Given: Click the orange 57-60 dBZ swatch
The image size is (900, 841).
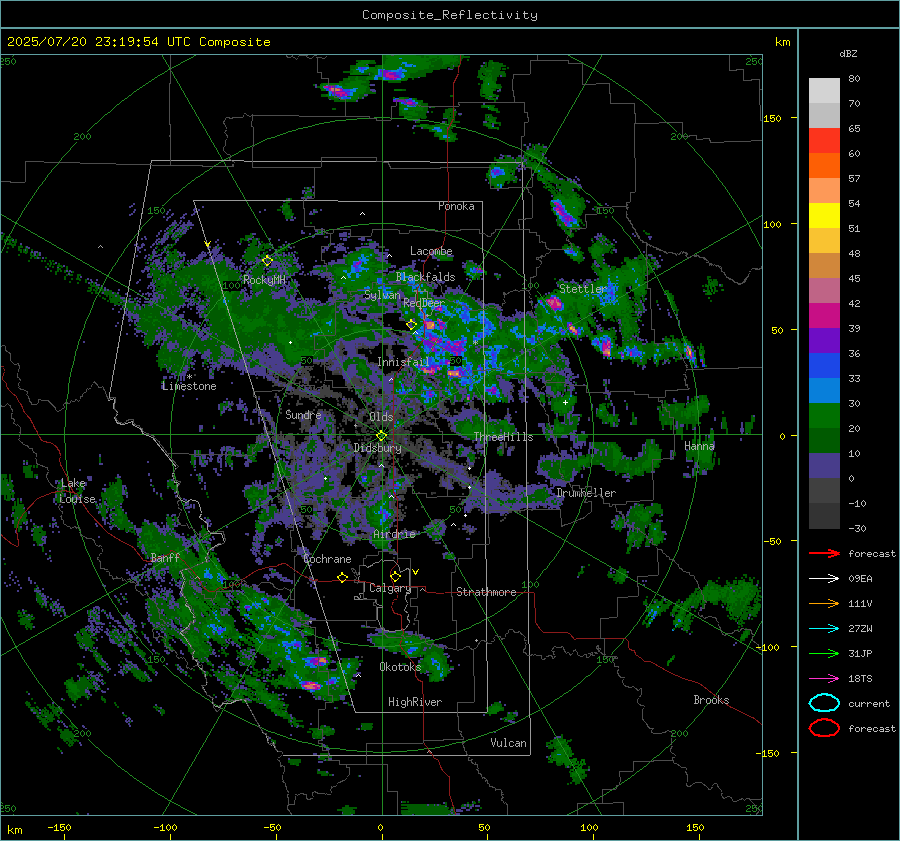Looking at the screenshot, I should tap(824, 166).
